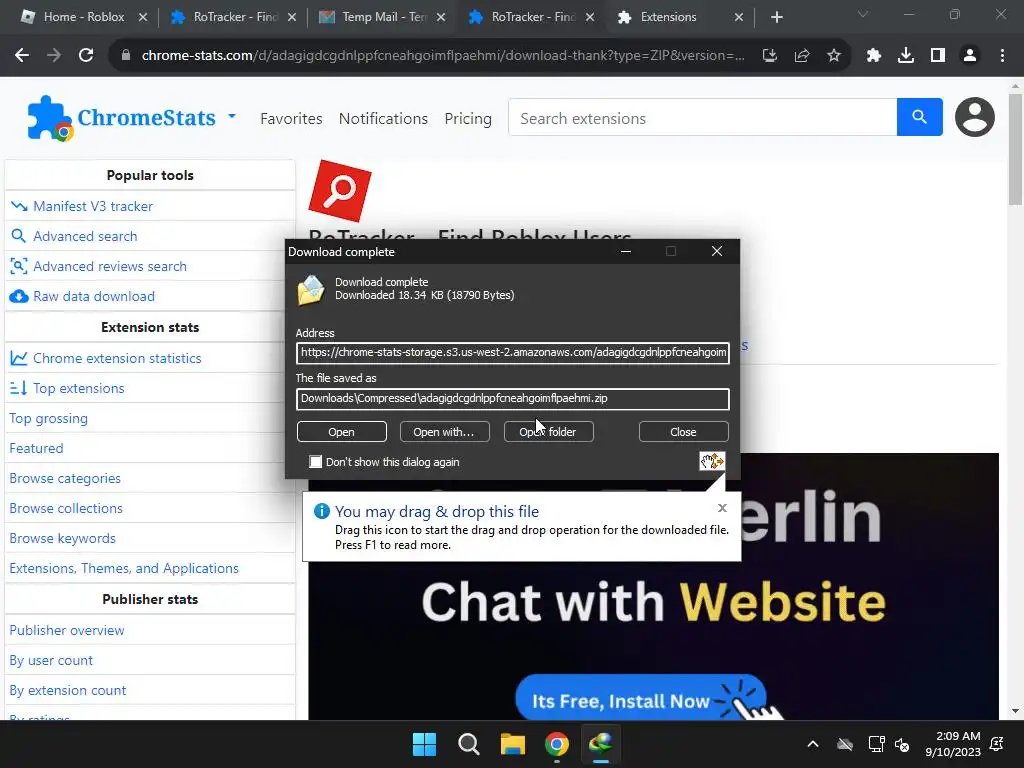Open By user count link
Viewport: 1024px width, 768px height.
51,661
